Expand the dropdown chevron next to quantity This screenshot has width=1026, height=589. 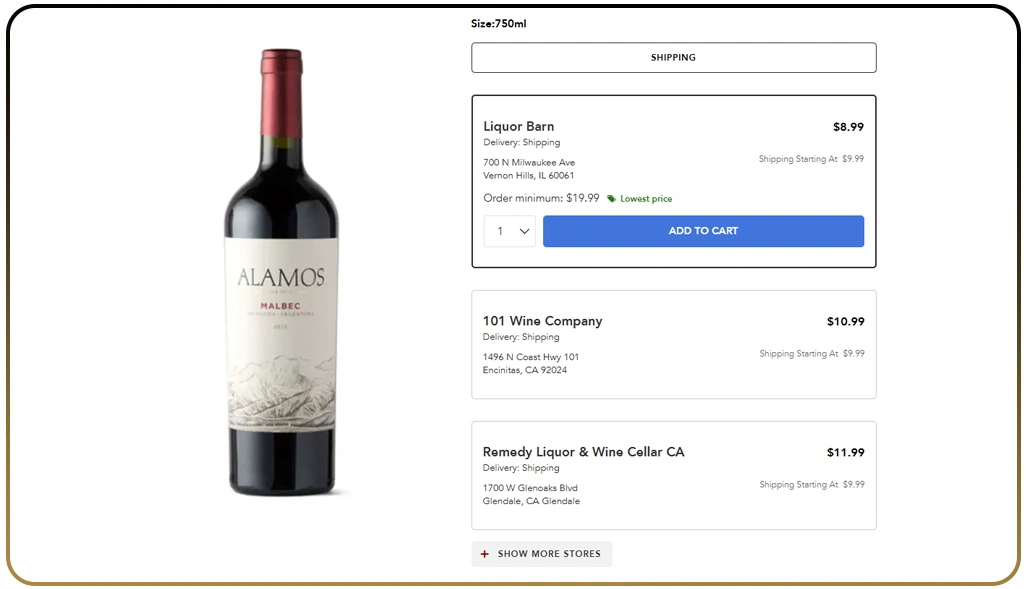pos(523,231)
